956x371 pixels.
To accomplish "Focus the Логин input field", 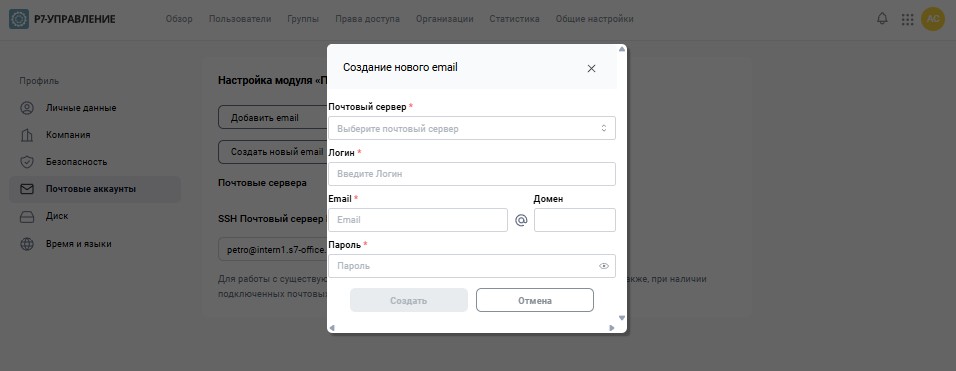I will click(x=472, y=174).
